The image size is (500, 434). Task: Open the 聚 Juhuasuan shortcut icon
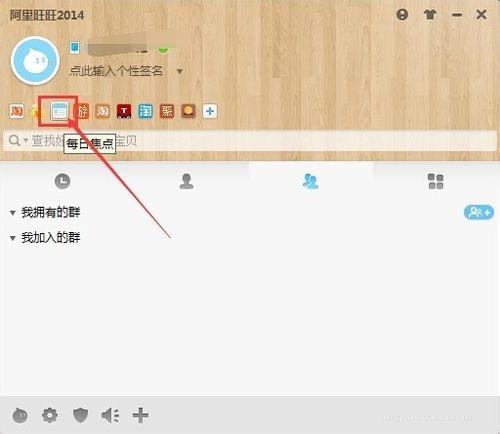click(x=167, y=111)
